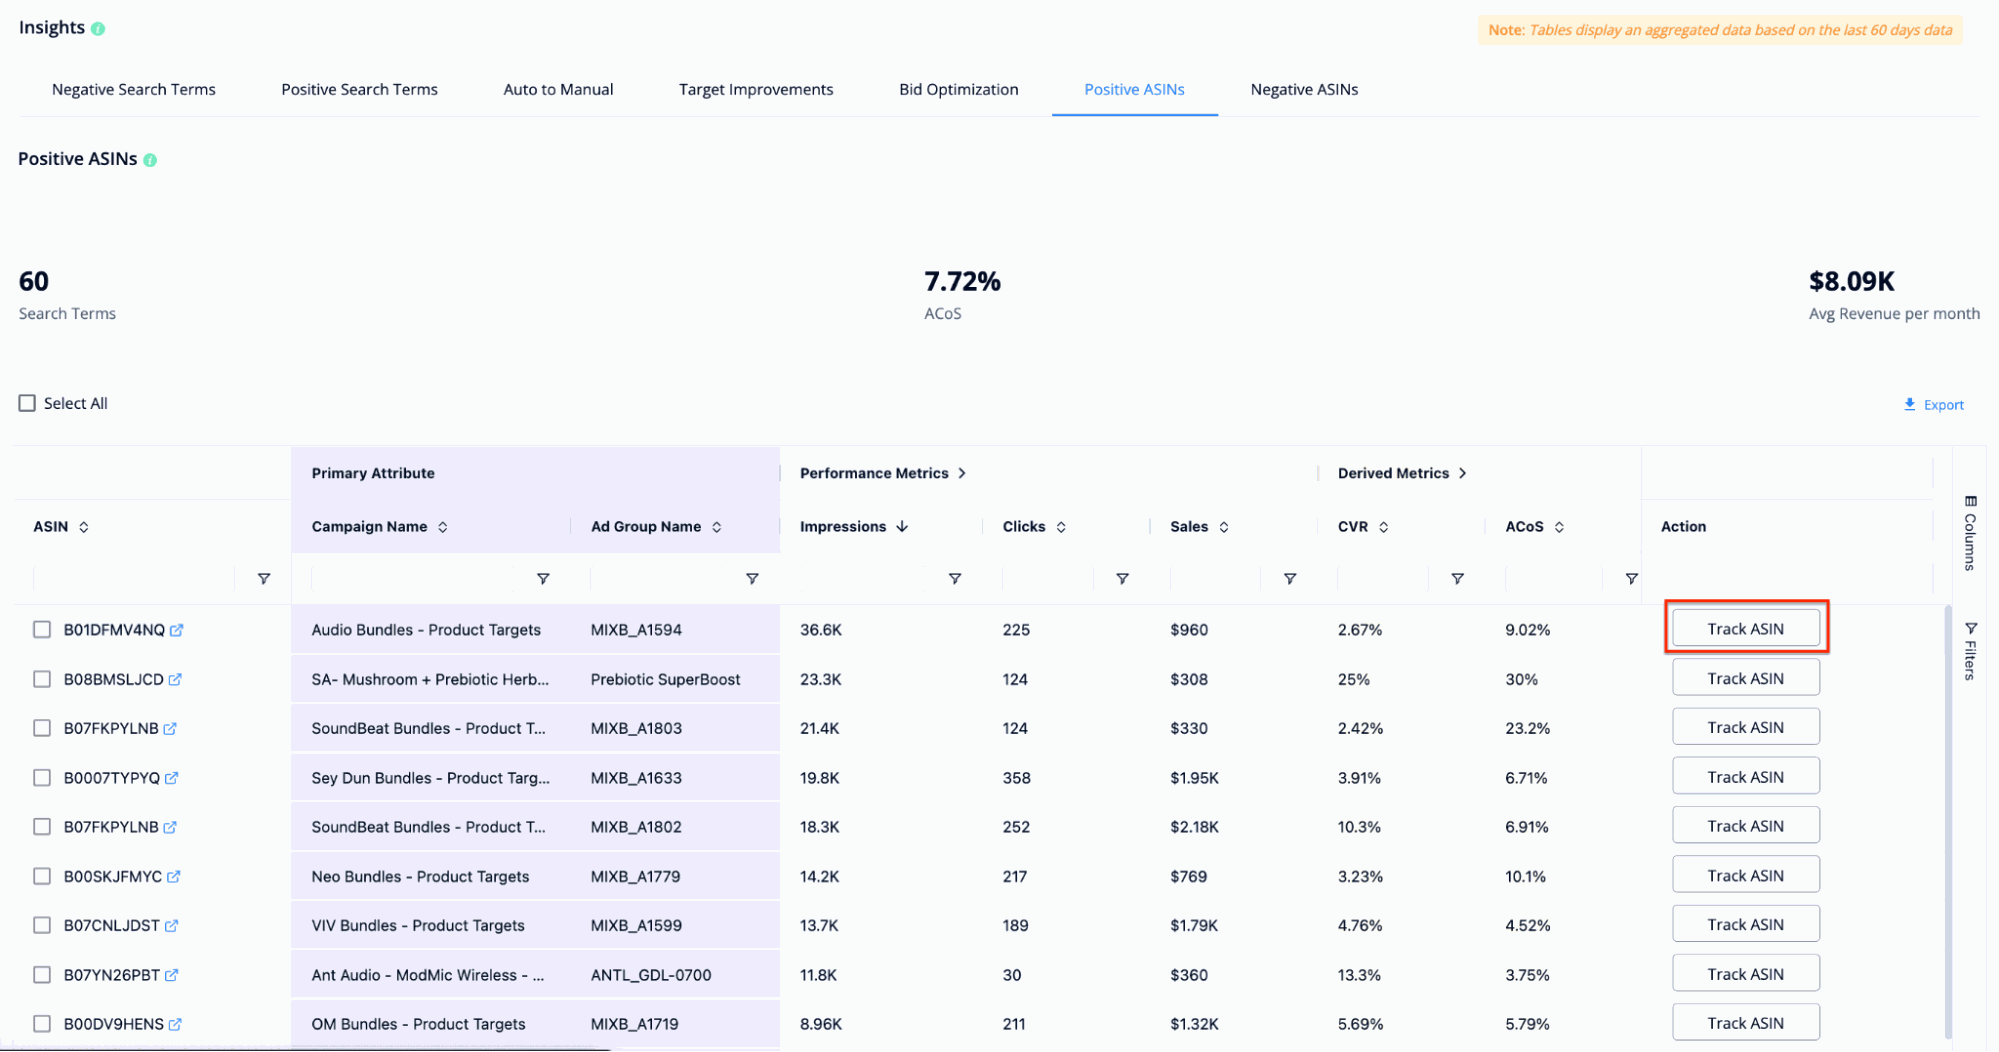Image resolution: width=1999 pixels, height=1052 pixels.
Task: Open the Filters side panel
Action: tap(1970, 651)
